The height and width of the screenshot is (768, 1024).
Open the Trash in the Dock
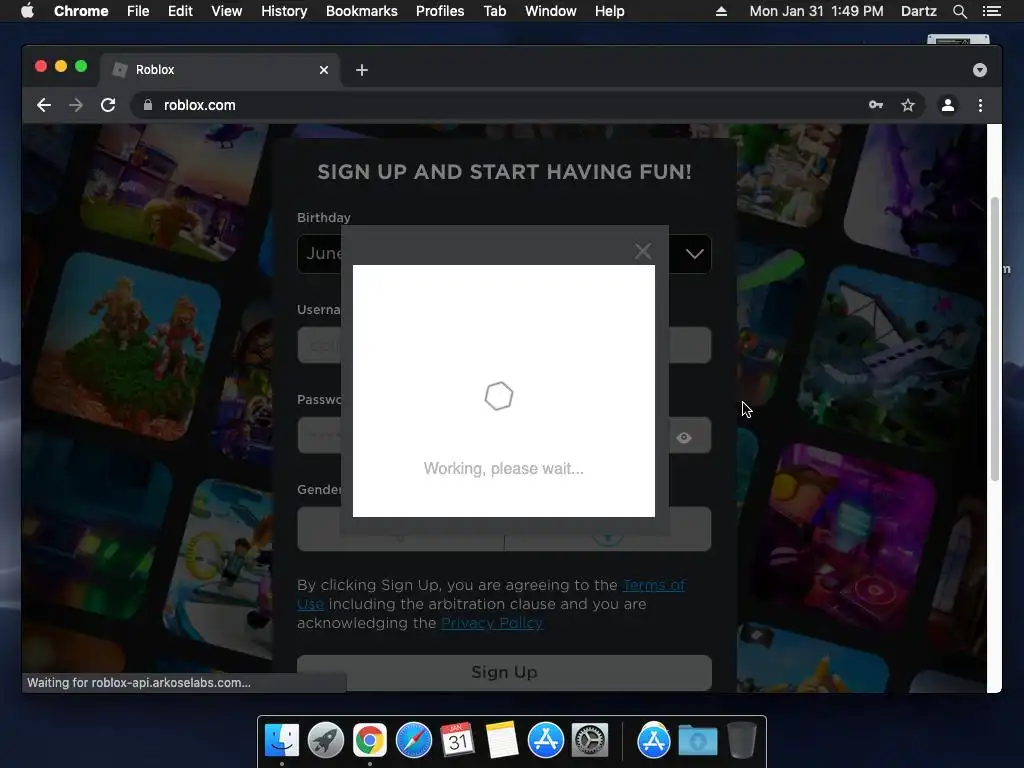[x=742, y=740]
